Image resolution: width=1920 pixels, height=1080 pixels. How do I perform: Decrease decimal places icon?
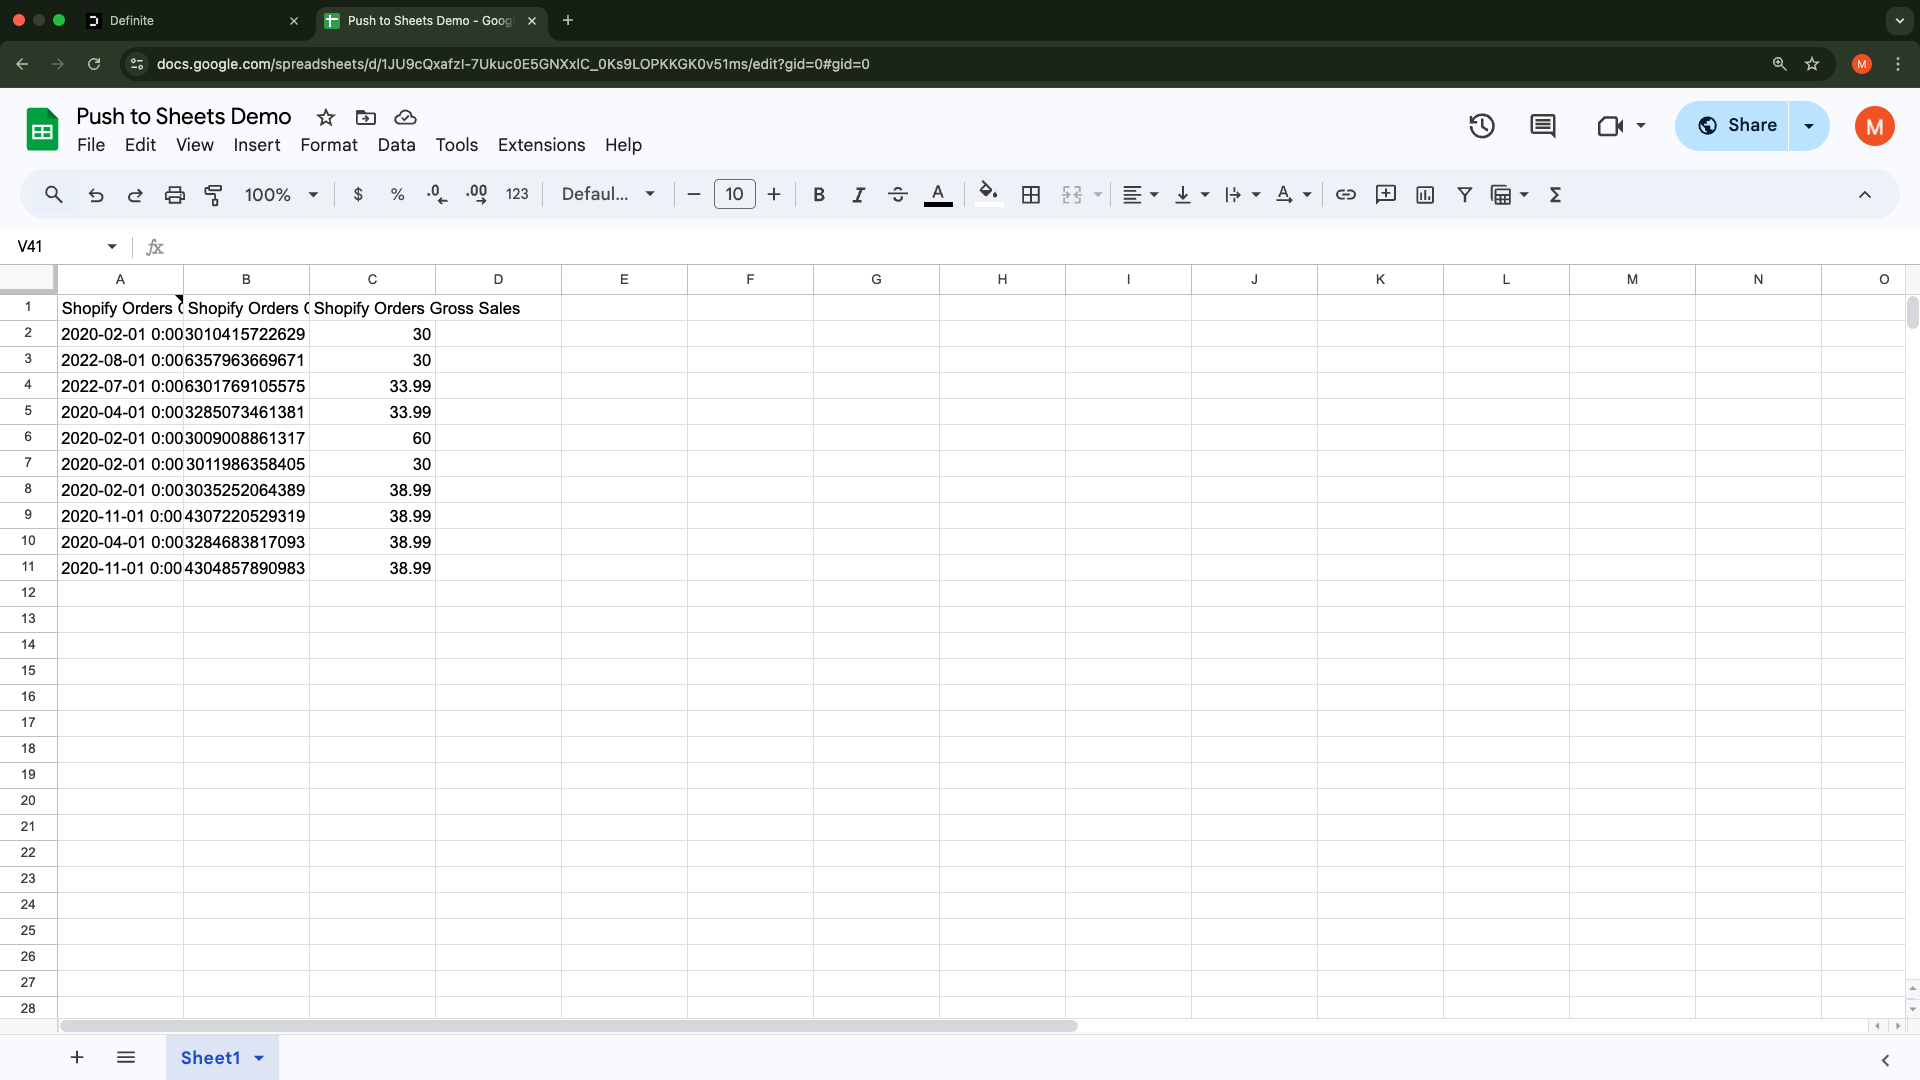[x=437, y=195]
